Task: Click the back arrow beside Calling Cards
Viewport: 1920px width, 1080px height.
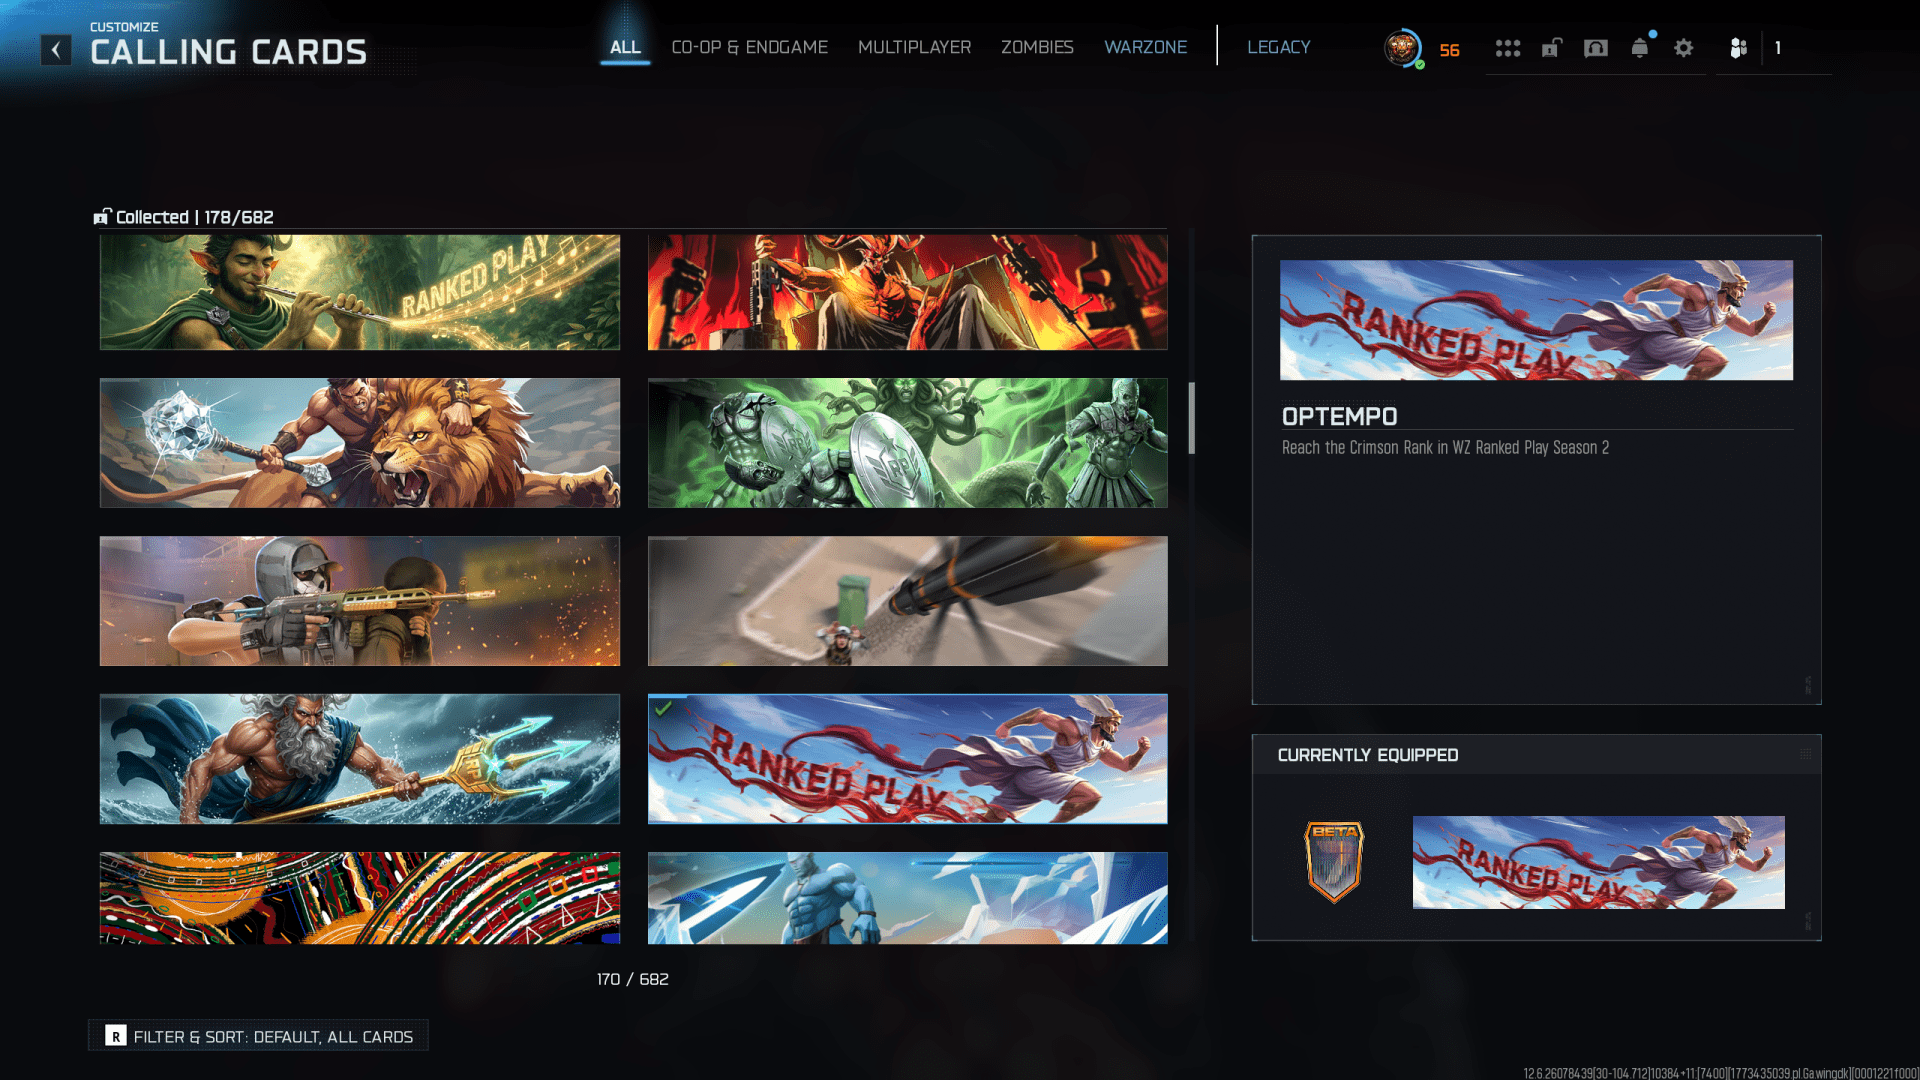Action: tap(56, 49)
